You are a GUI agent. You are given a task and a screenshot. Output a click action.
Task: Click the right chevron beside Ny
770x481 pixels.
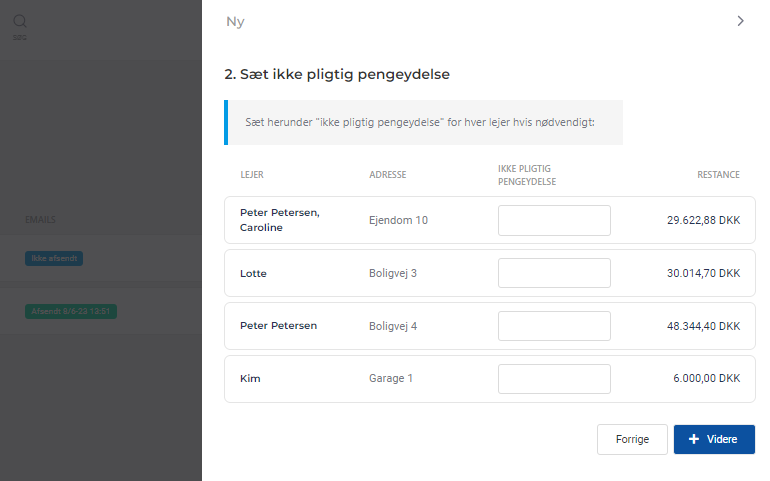[x=740, y=21]
